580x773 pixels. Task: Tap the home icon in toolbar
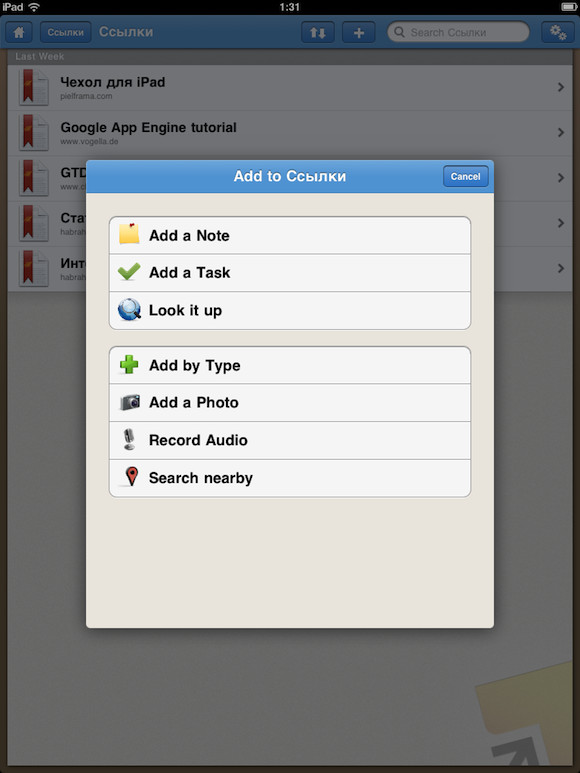[19, 33]
